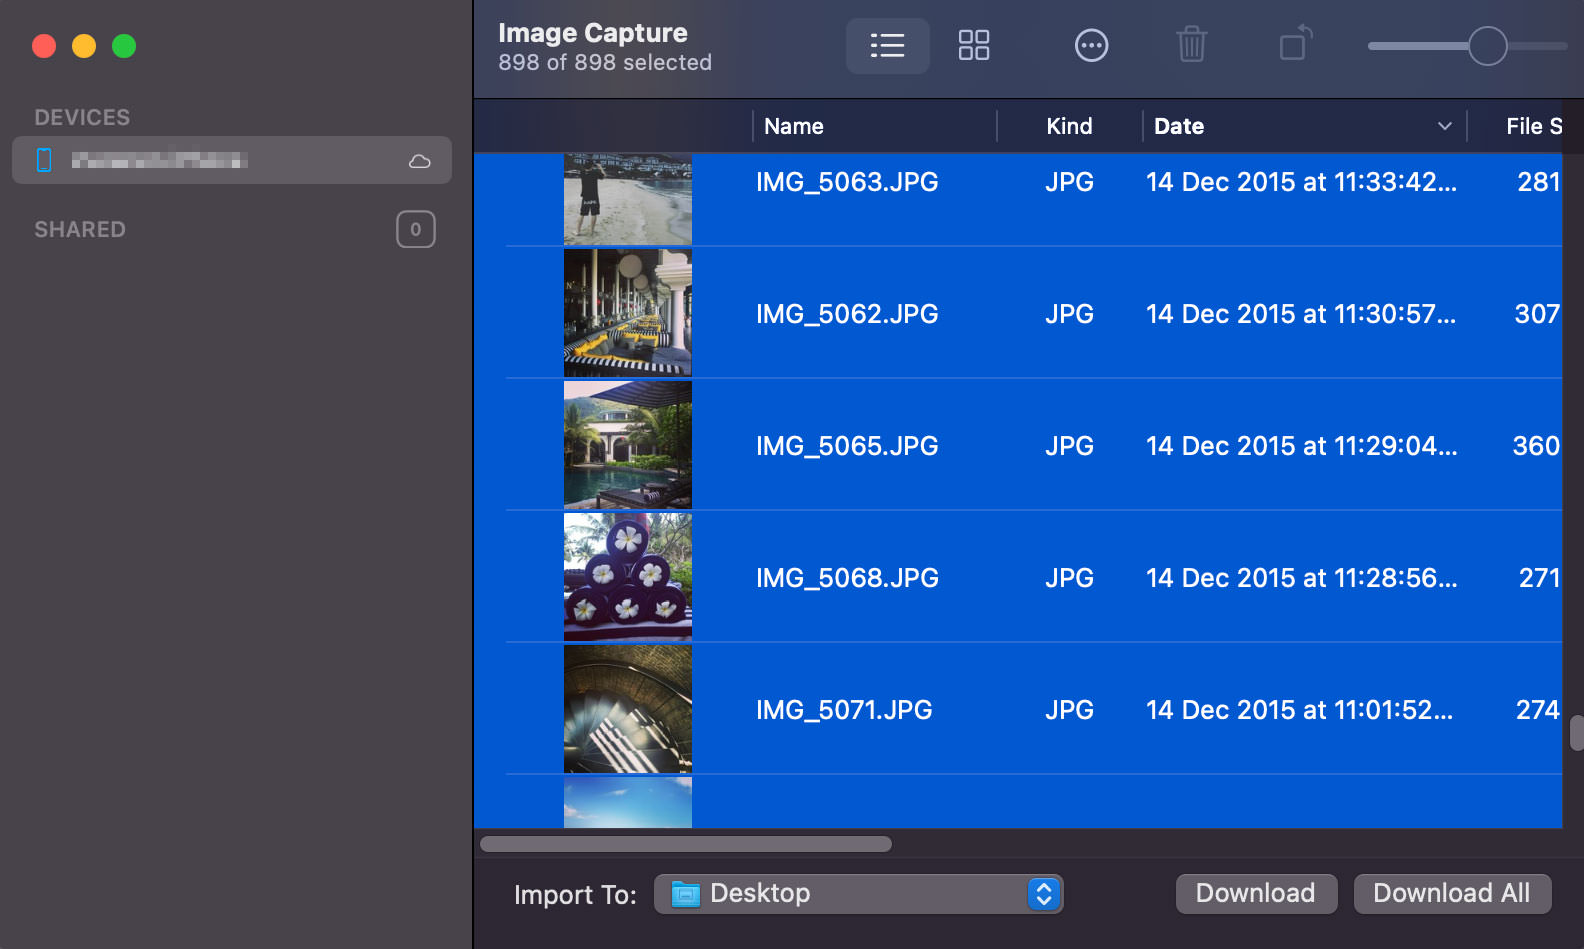The height and width of the screenshot is (949, 1584).
Task: Sort by the Kind column header
Action: [1069, 126]
